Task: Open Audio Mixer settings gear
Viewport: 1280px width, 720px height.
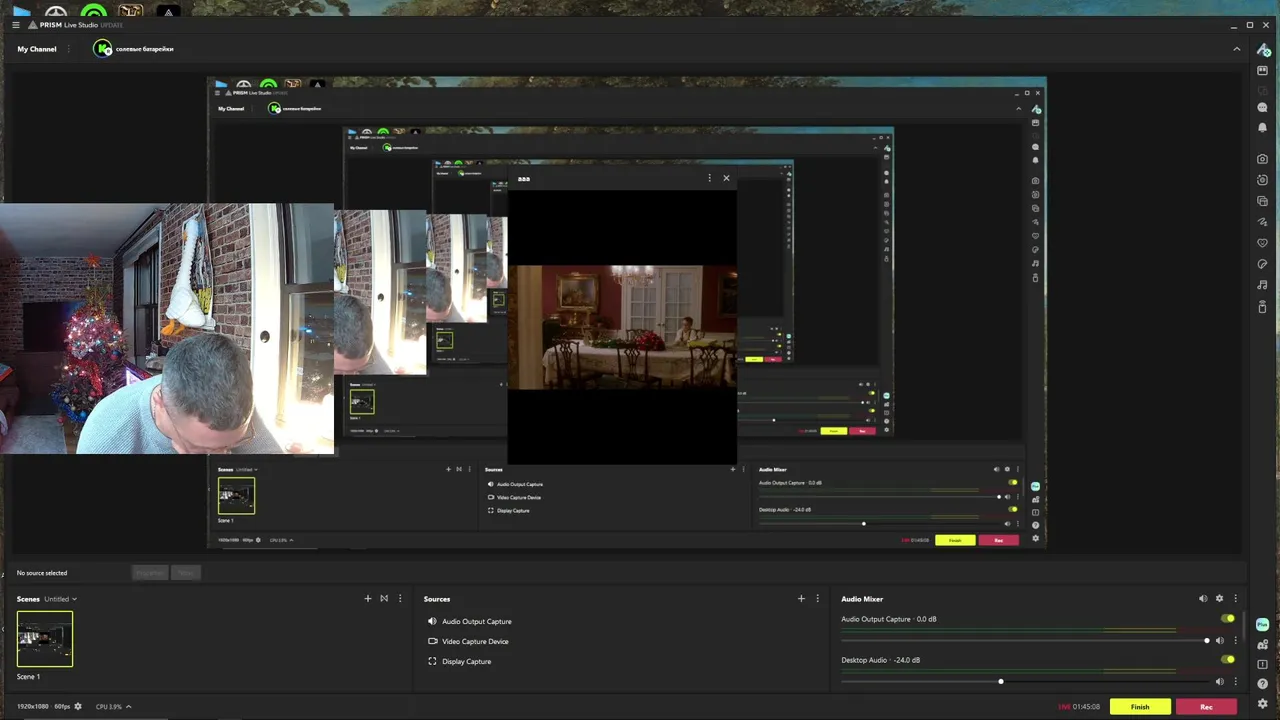Action: pos(1219,599)
